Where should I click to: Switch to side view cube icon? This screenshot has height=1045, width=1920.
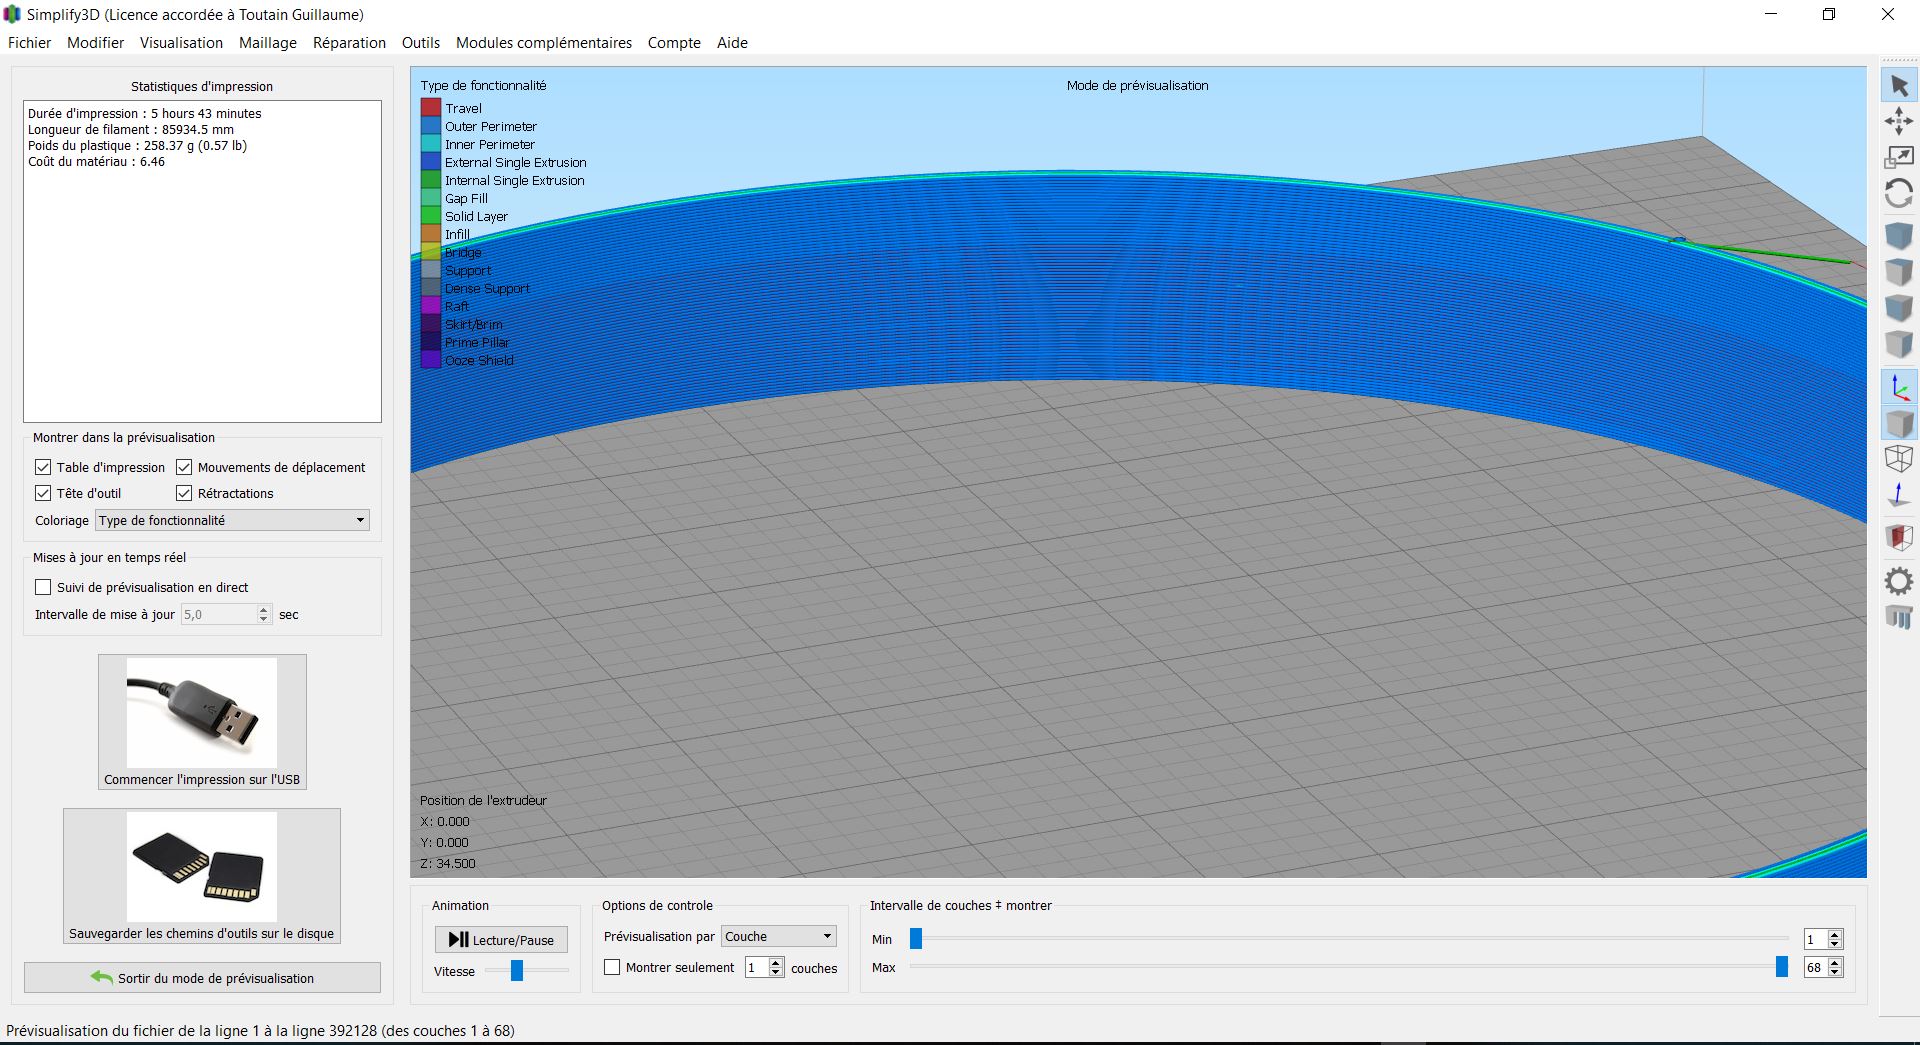(1899, 344)
